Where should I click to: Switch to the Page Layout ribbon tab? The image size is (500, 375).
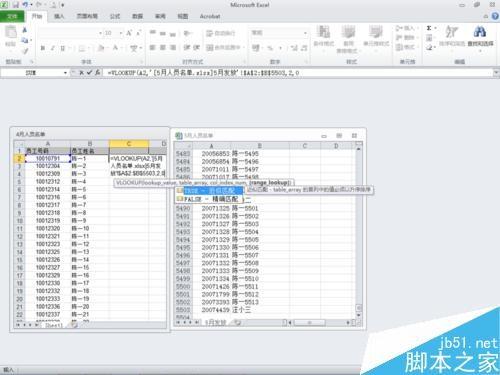(x=87, y=16)
